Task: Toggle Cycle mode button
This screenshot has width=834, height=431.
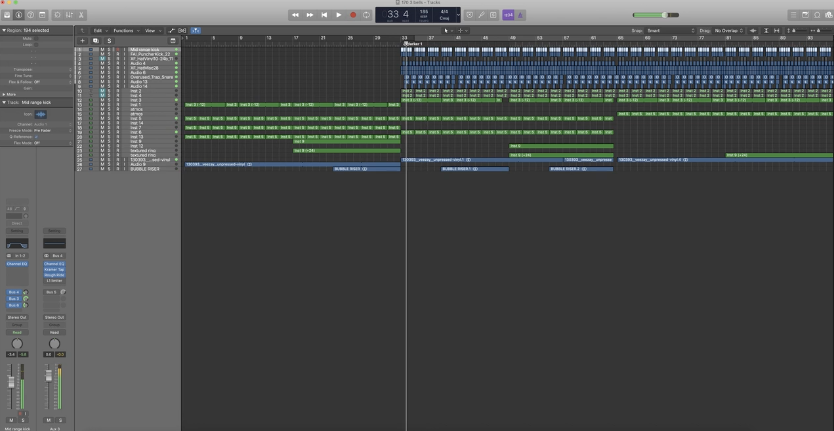Action: [x=366, y=15]
